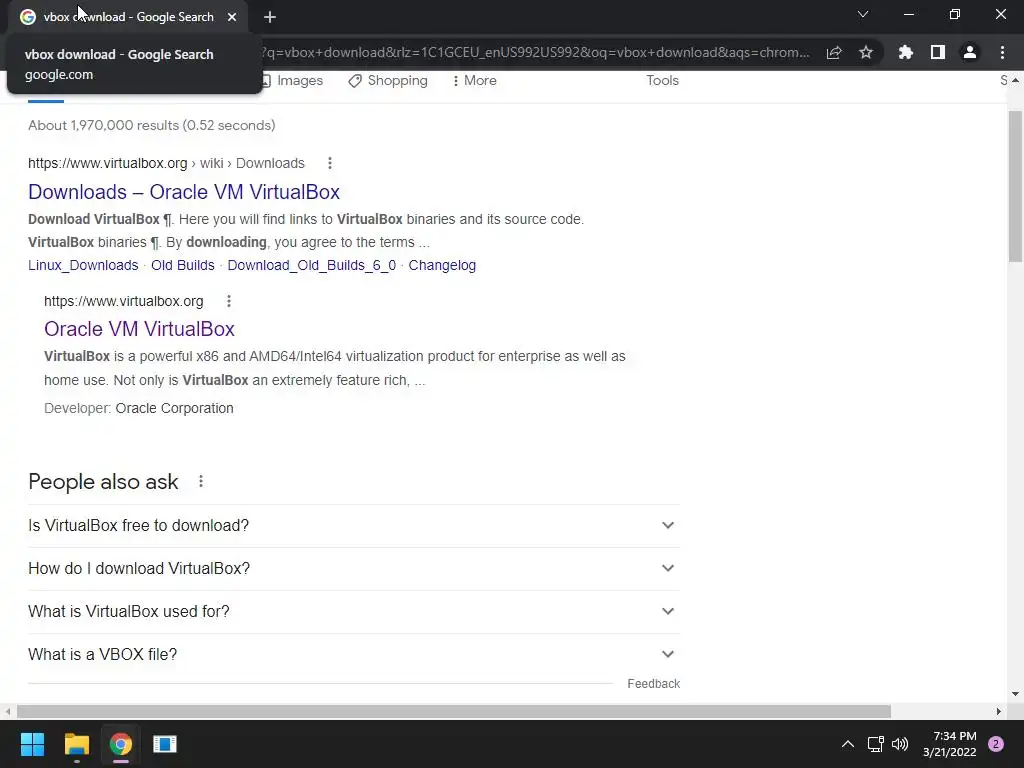Click the scroll right arrow on horizontal scrollbar
The height and width of the screenshot is (768, 1024).
(x=999, y=711)
